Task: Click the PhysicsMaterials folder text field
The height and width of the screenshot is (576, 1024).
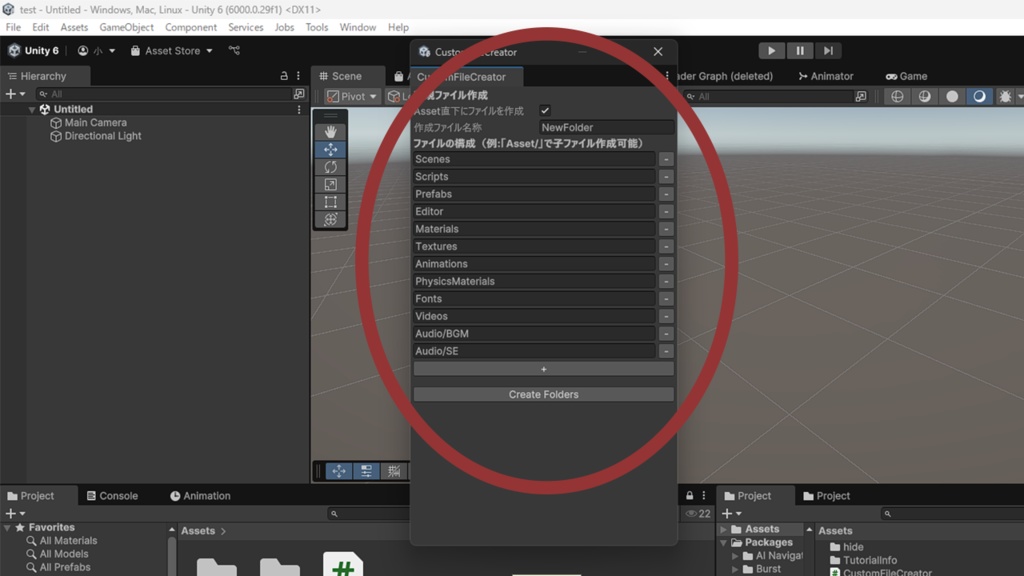Action: tap(534, 281)
